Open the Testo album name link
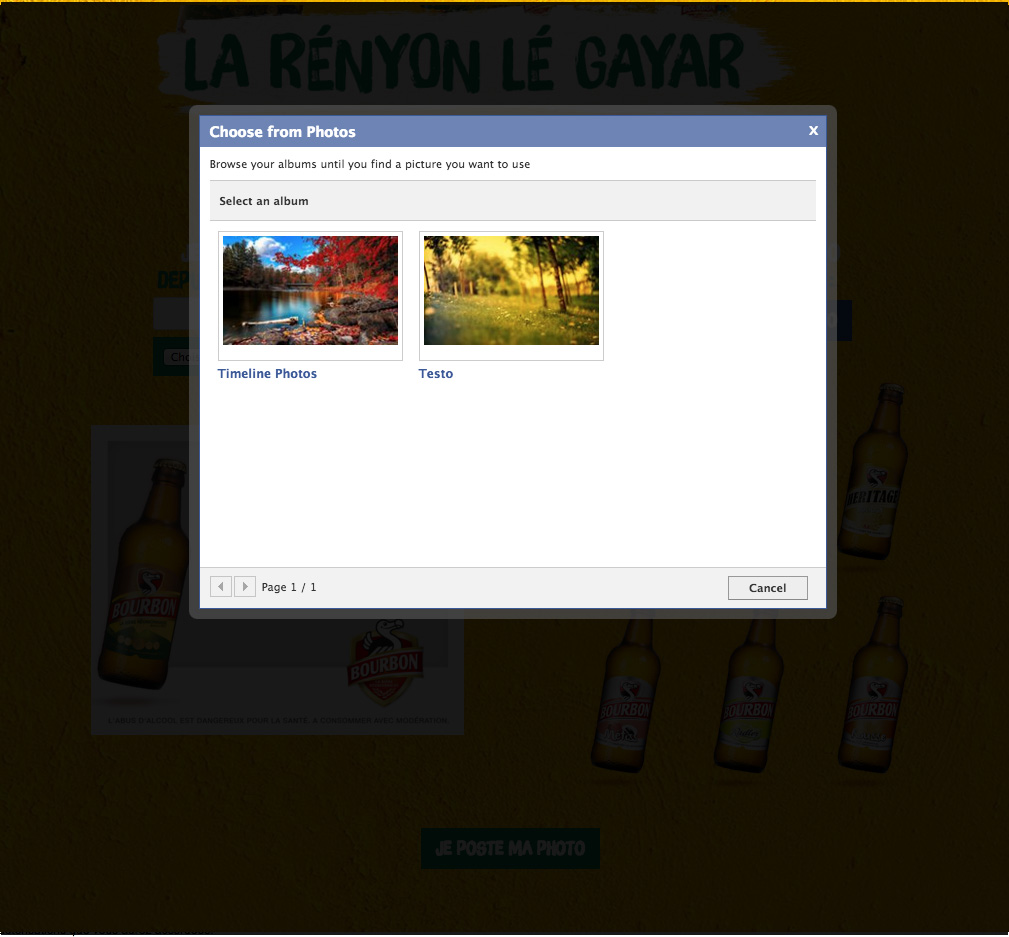 point(436,374)
